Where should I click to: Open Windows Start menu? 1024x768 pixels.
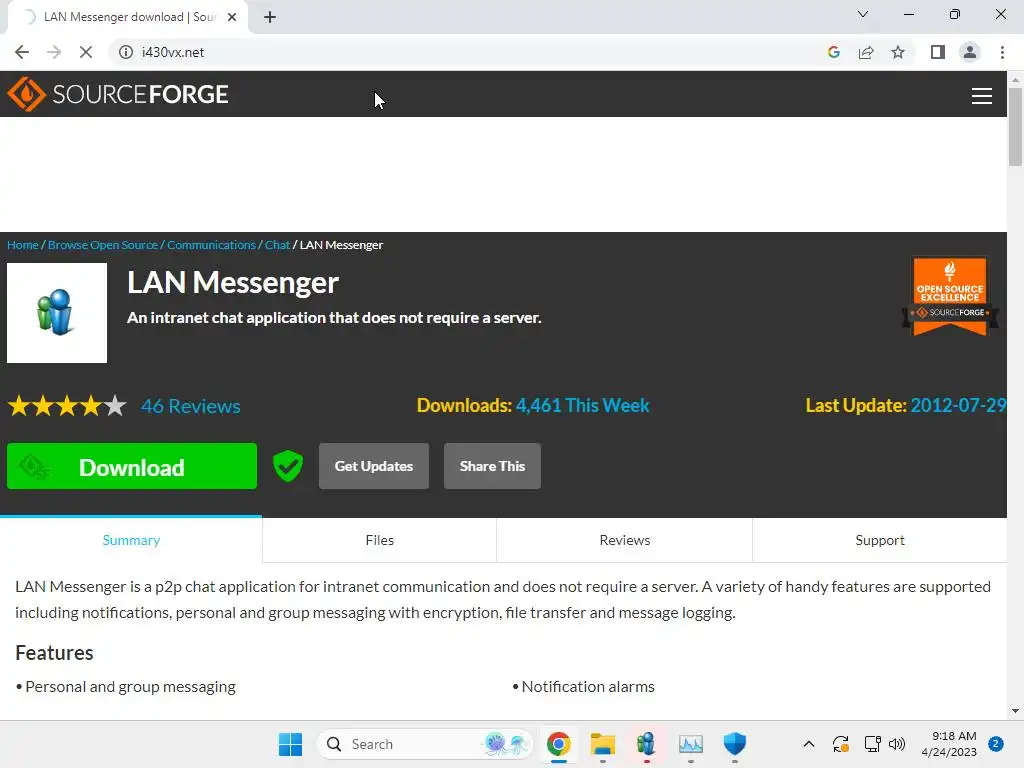(x=290, y=744)
